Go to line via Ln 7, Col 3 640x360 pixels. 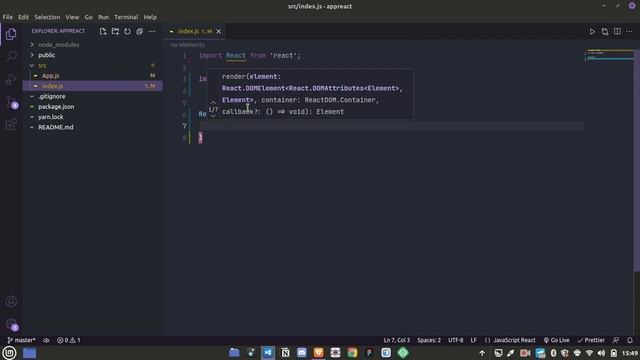[x=397, y=340]
